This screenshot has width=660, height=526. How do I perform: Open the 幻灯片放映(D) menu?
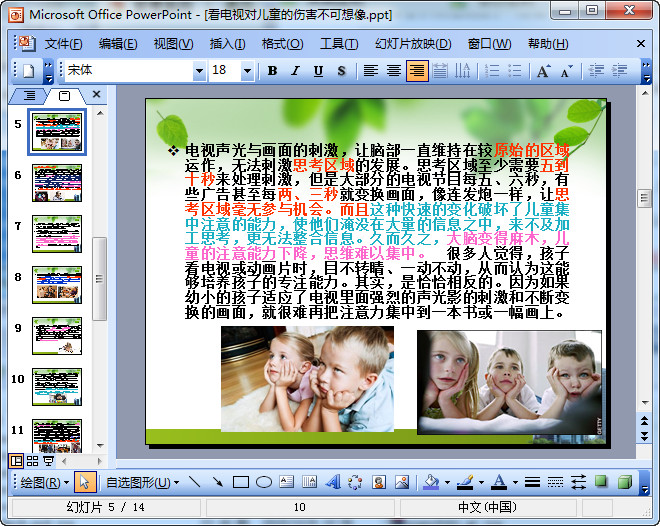[413, 44]
